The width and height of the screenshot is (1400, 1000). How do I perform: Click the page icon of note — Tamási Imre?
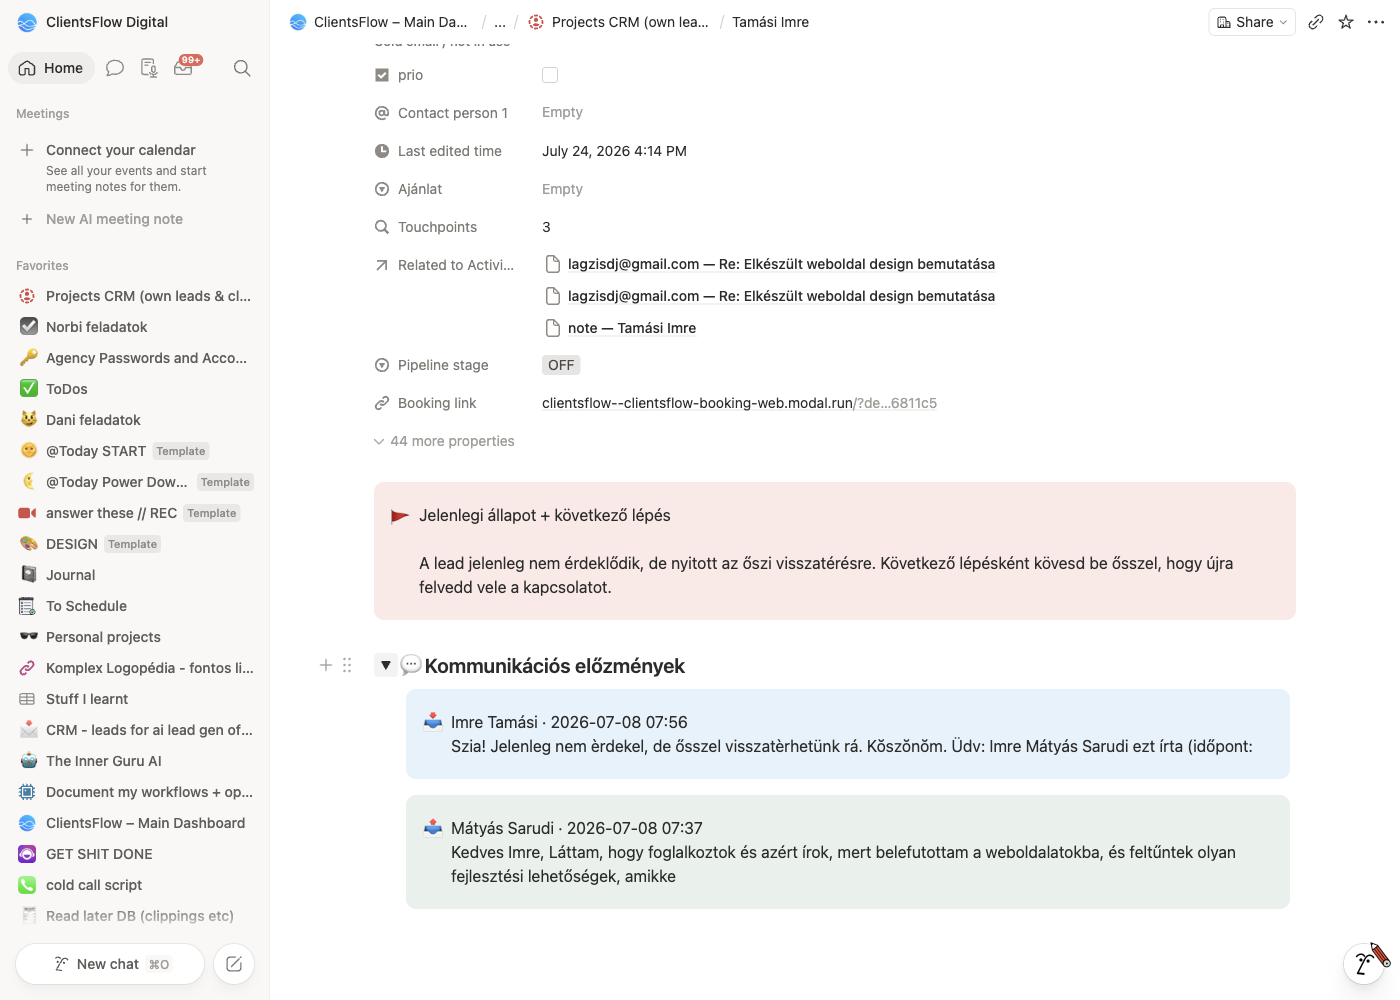[x=553, y=328]
